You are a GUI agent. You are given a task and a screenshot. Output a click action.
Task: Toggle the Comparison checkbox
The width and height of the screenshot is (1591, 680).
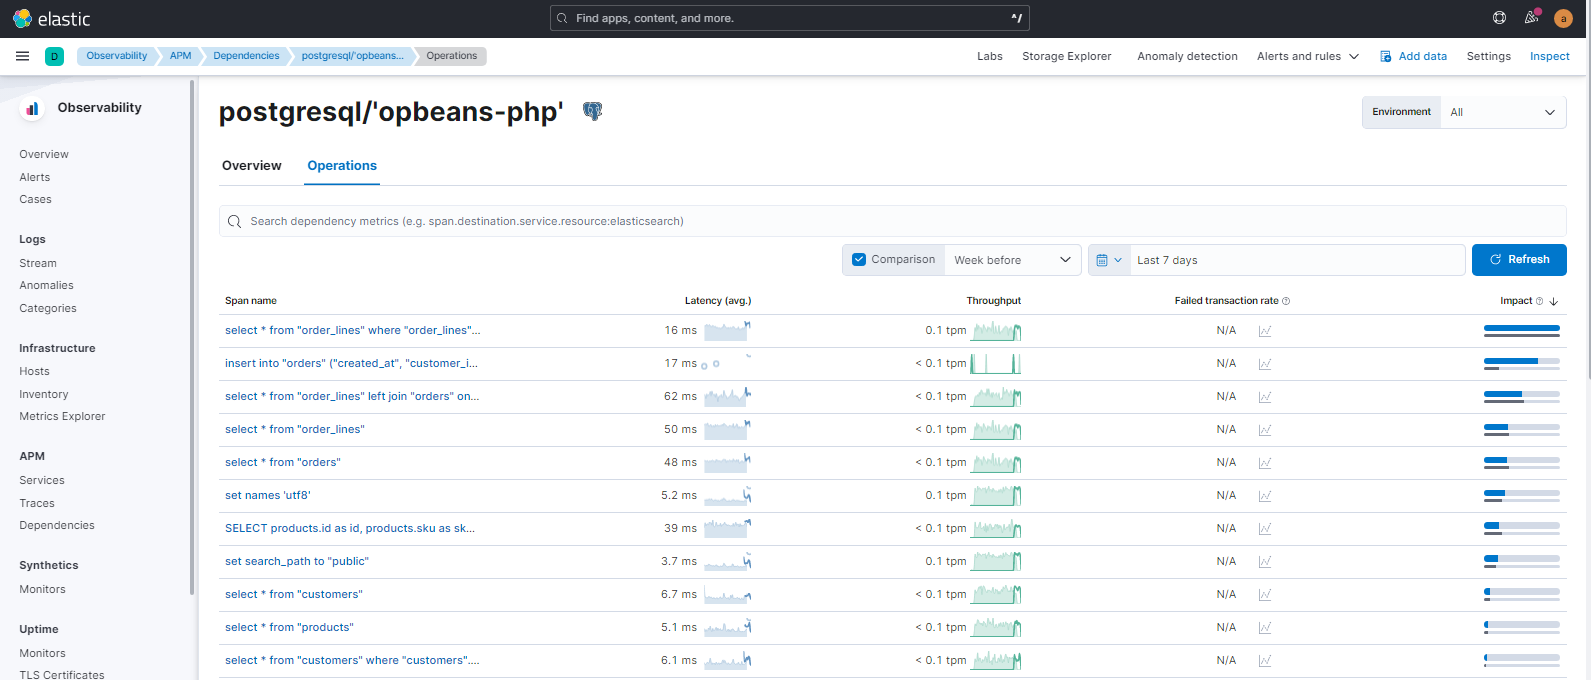tap(859, 260)
